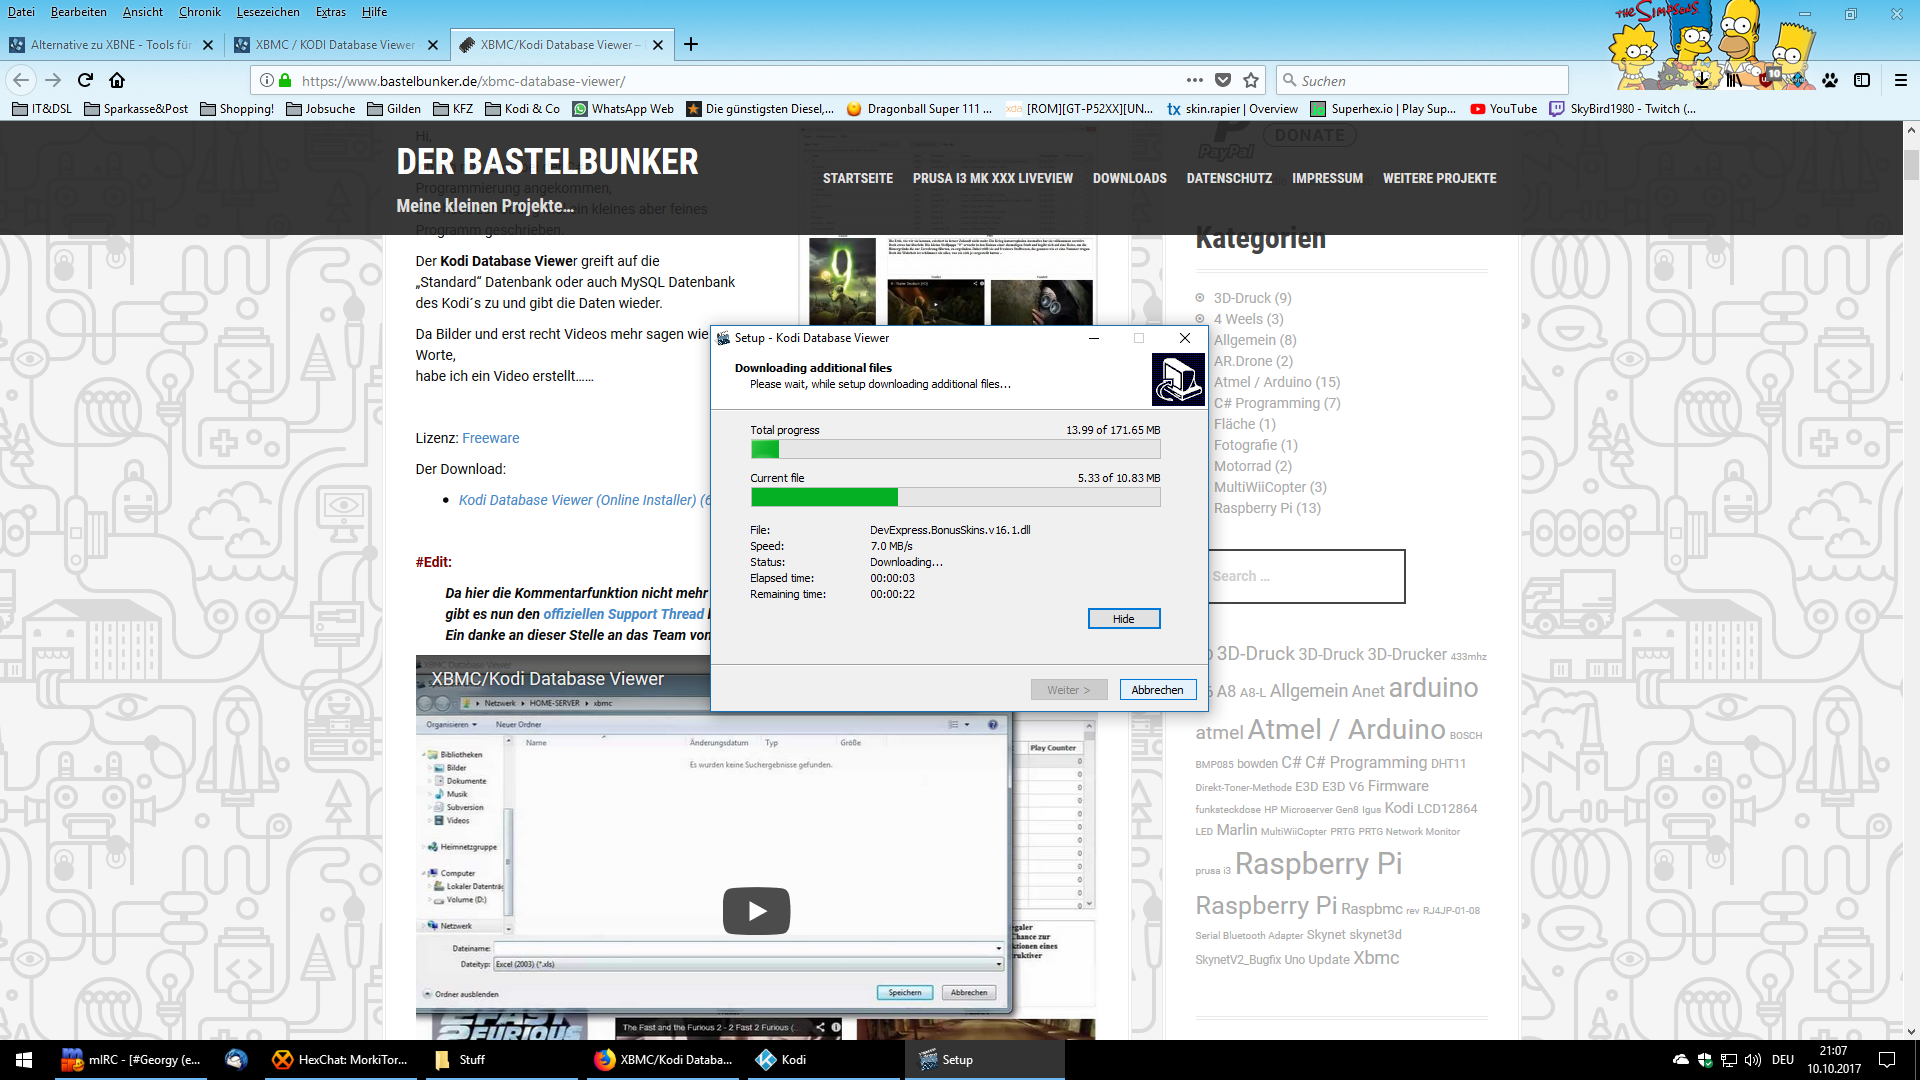Open the Chronik menu

coord(200,12)
